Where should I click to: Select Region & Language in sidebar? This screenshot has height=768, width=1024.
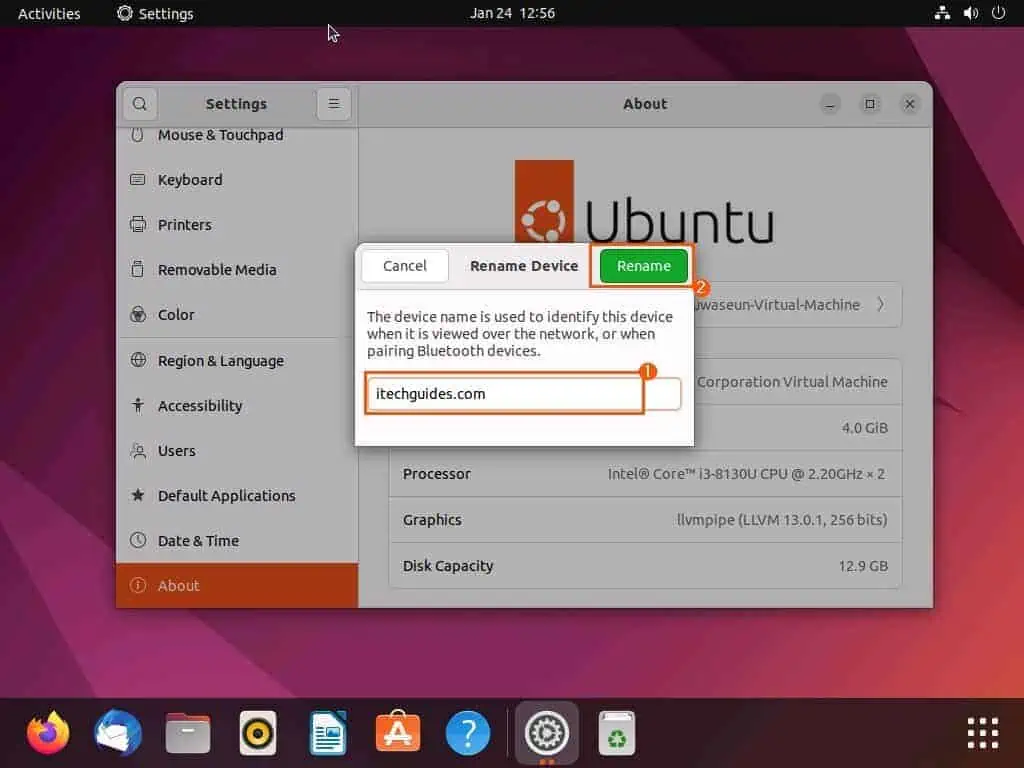tap(220, 361)
